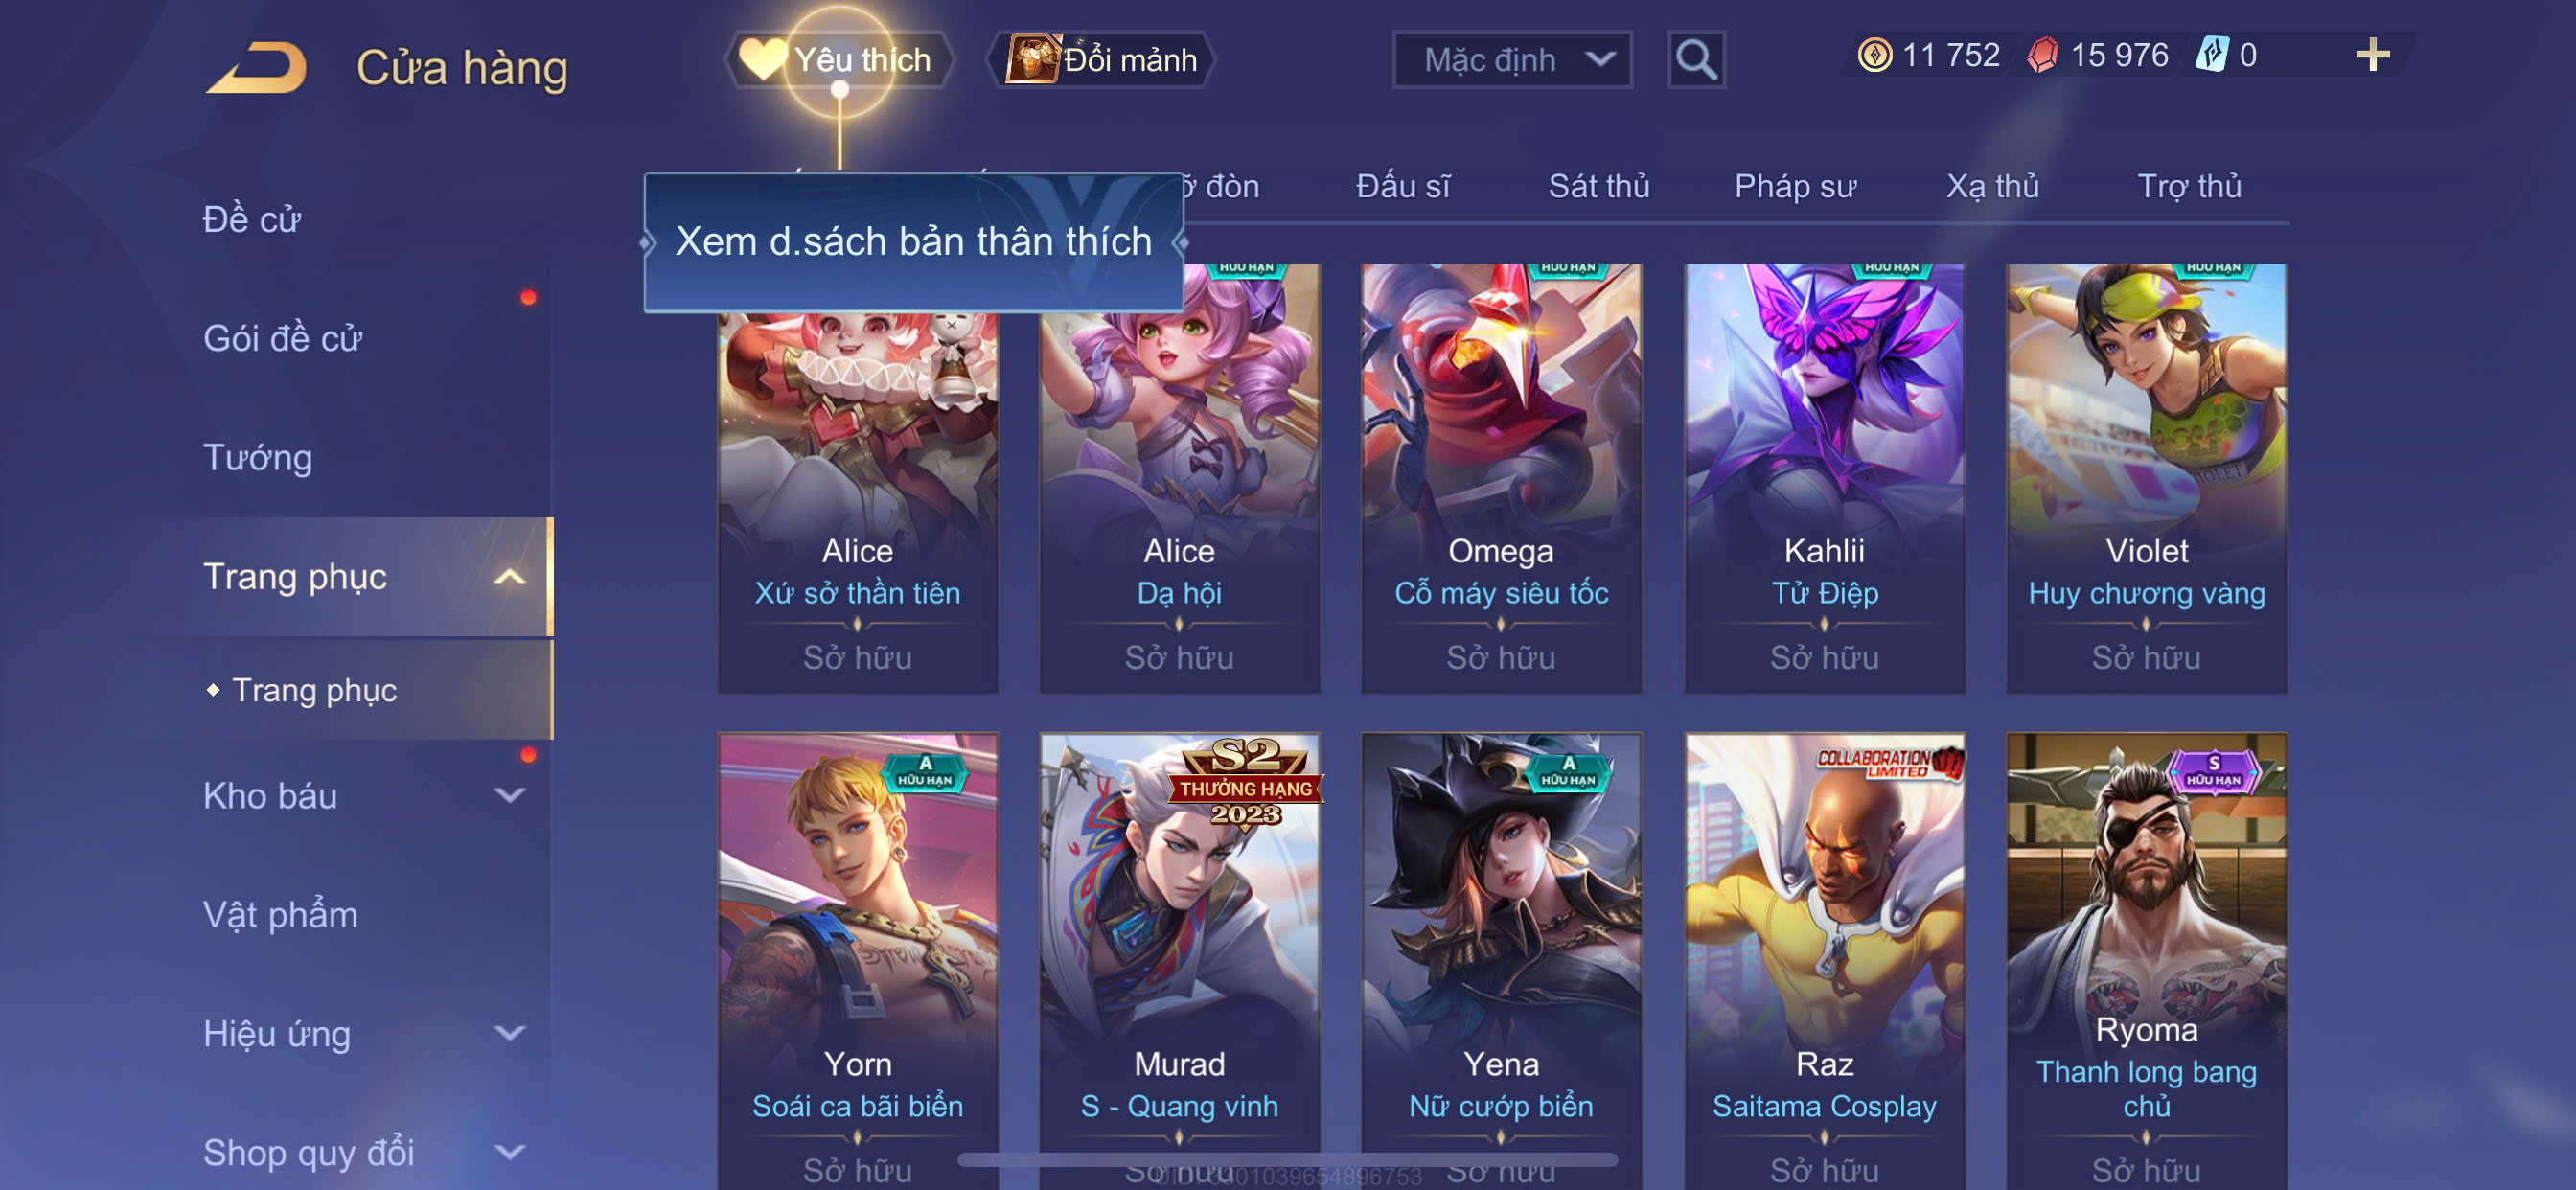Click the Đổi mảnh chest icon
The width and height of the screenshot is (2576, 1190).
1032,59
